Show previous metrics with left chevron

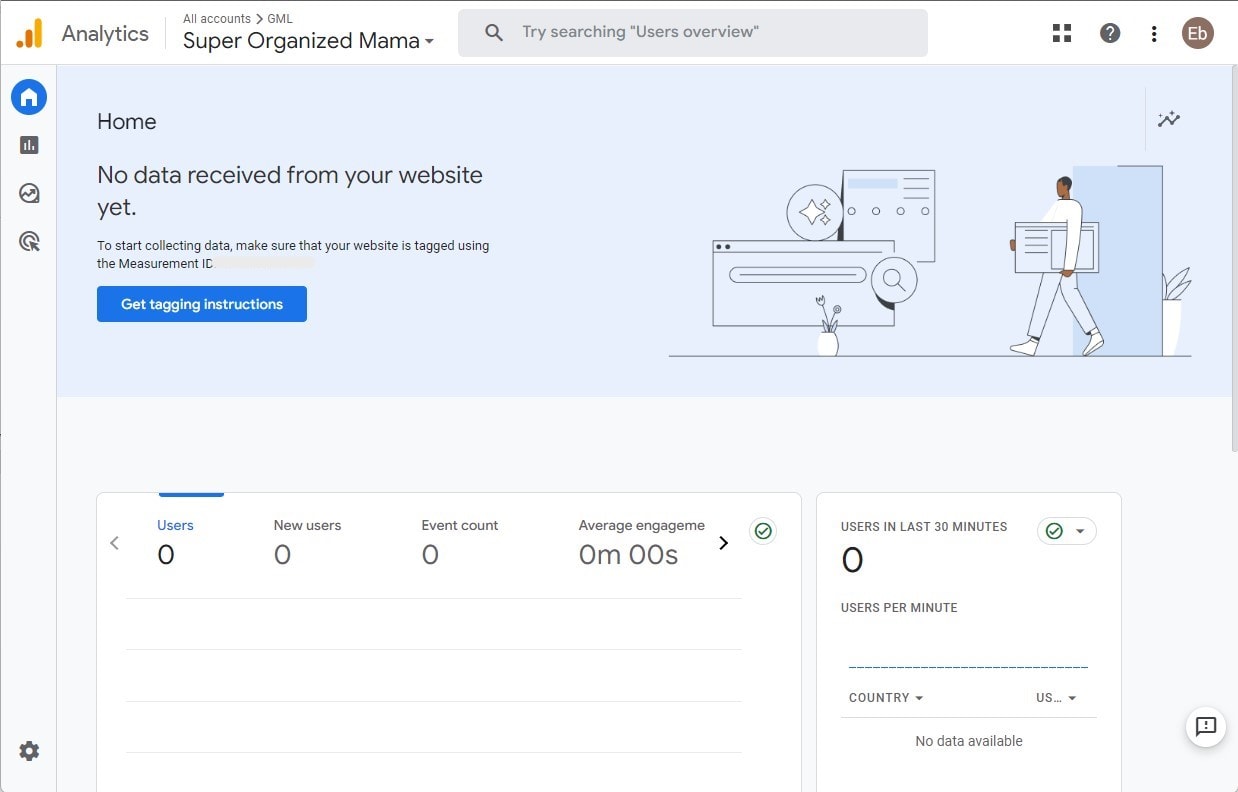pos(114,542)
